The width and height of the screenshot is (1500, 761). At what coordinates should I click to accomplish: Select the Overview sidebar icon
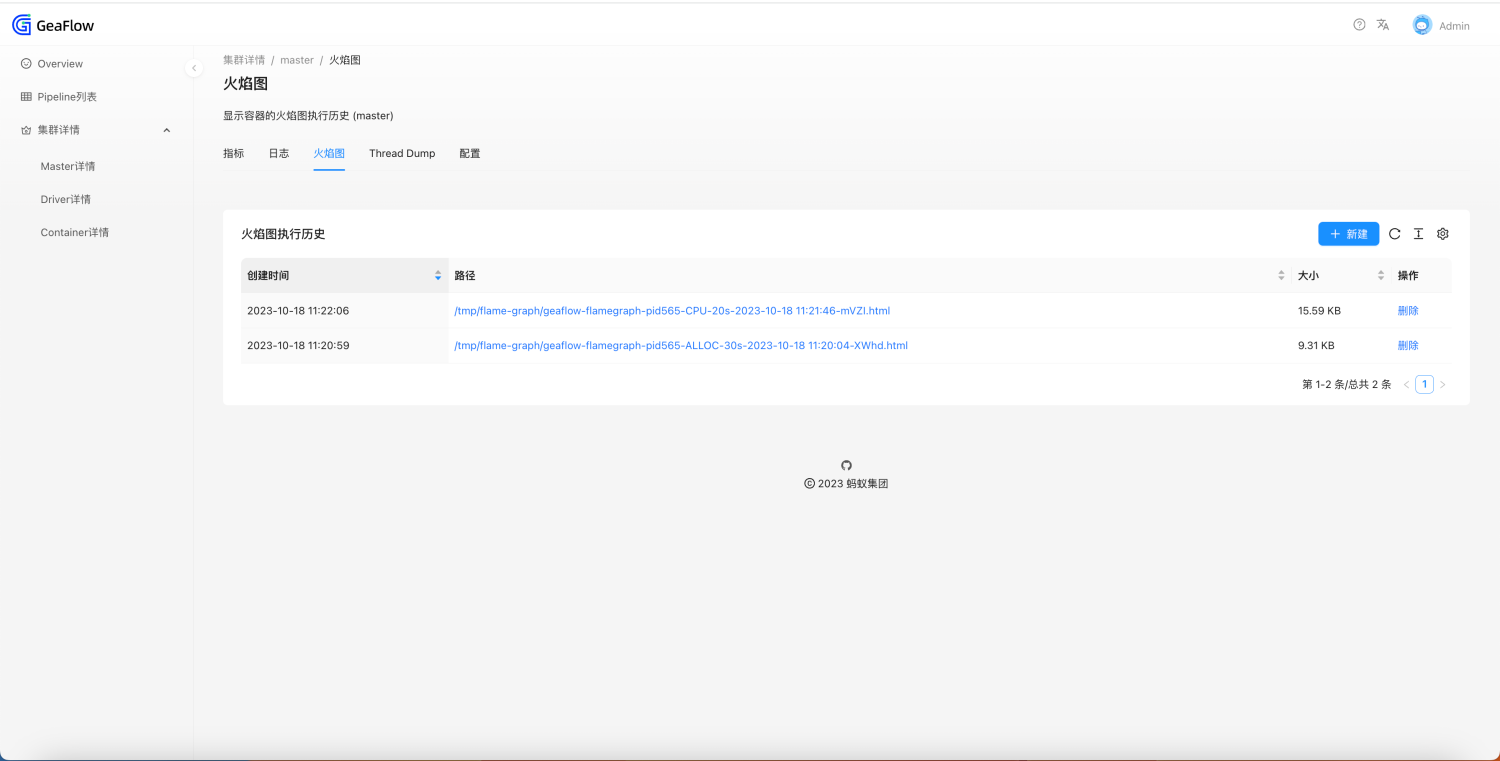coord(27,63)
